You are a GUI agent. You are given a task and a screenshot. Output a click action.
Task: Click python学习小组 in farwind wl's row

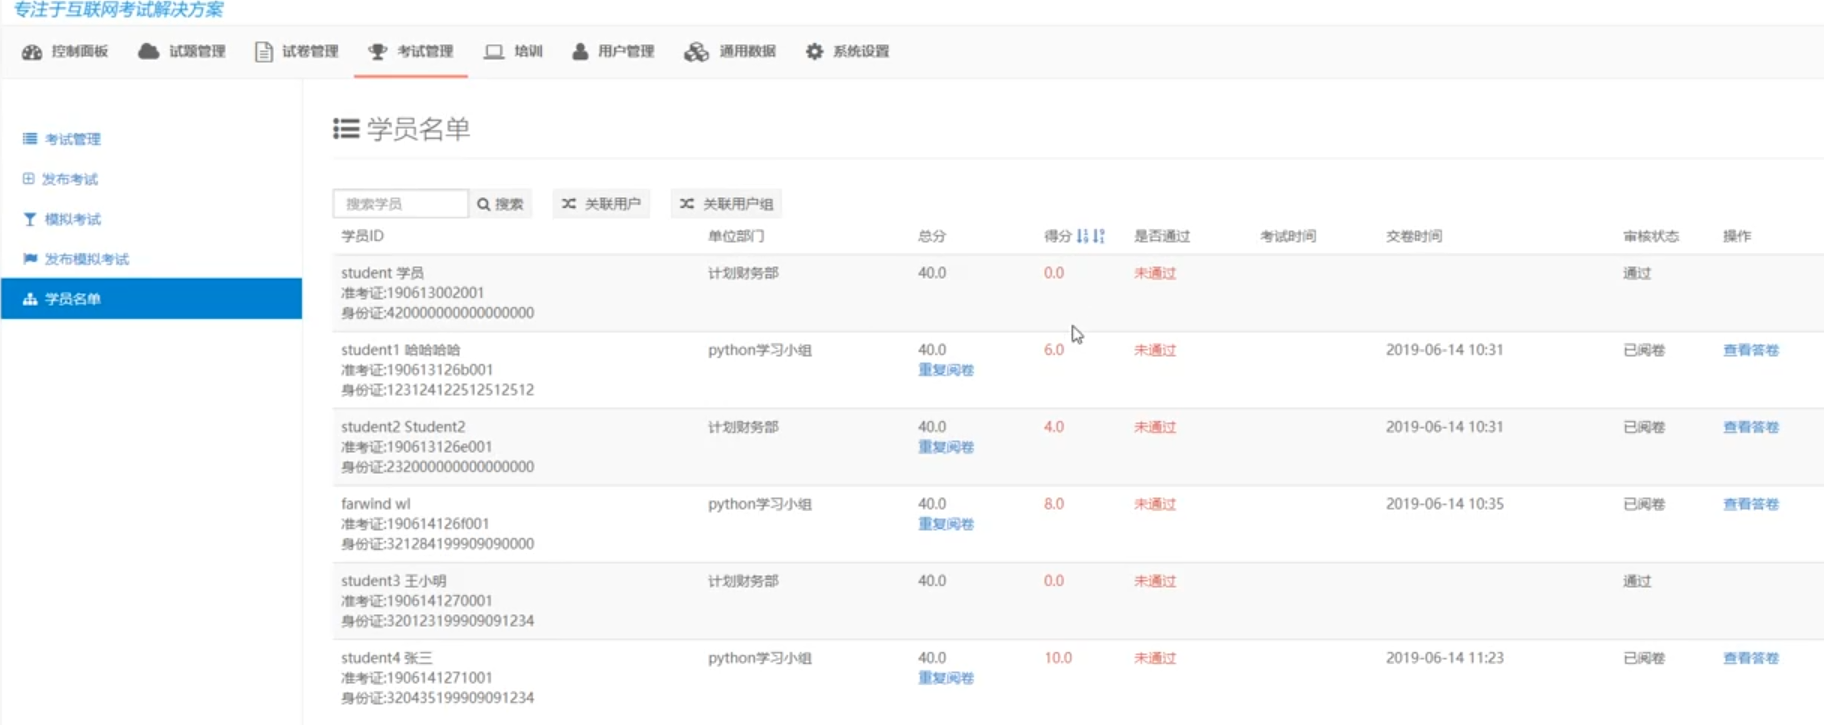pos(760,504)
